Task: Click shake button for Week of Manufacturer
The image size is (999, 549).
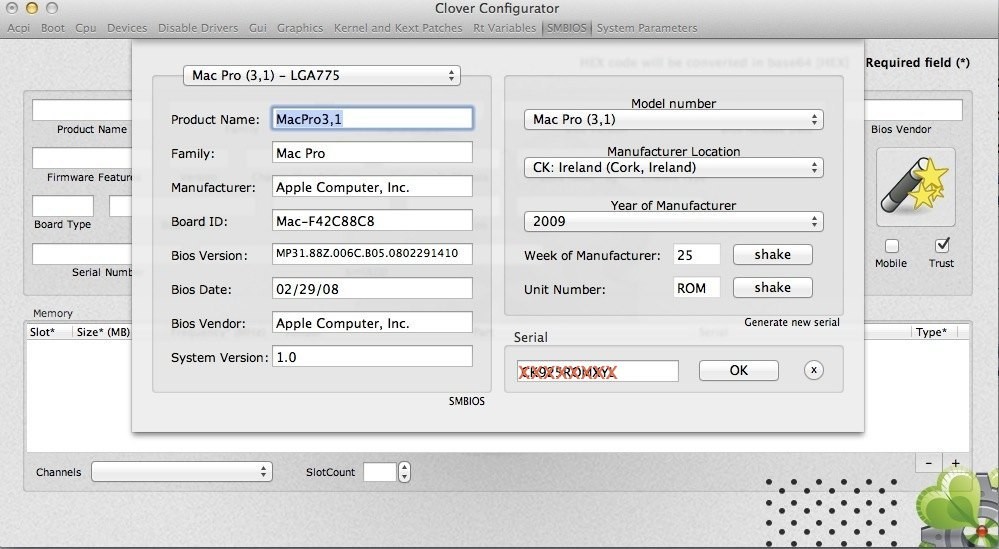Action: [772, 255]
